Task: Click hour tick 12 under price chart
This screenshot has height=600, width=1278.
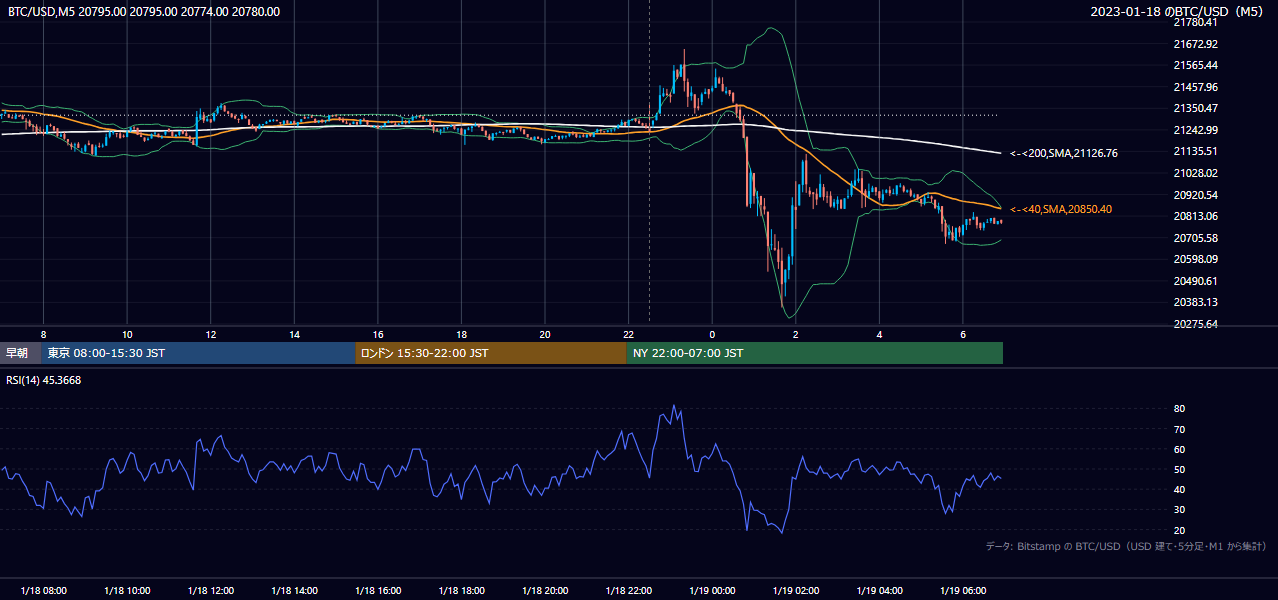Action: point(211,334)
